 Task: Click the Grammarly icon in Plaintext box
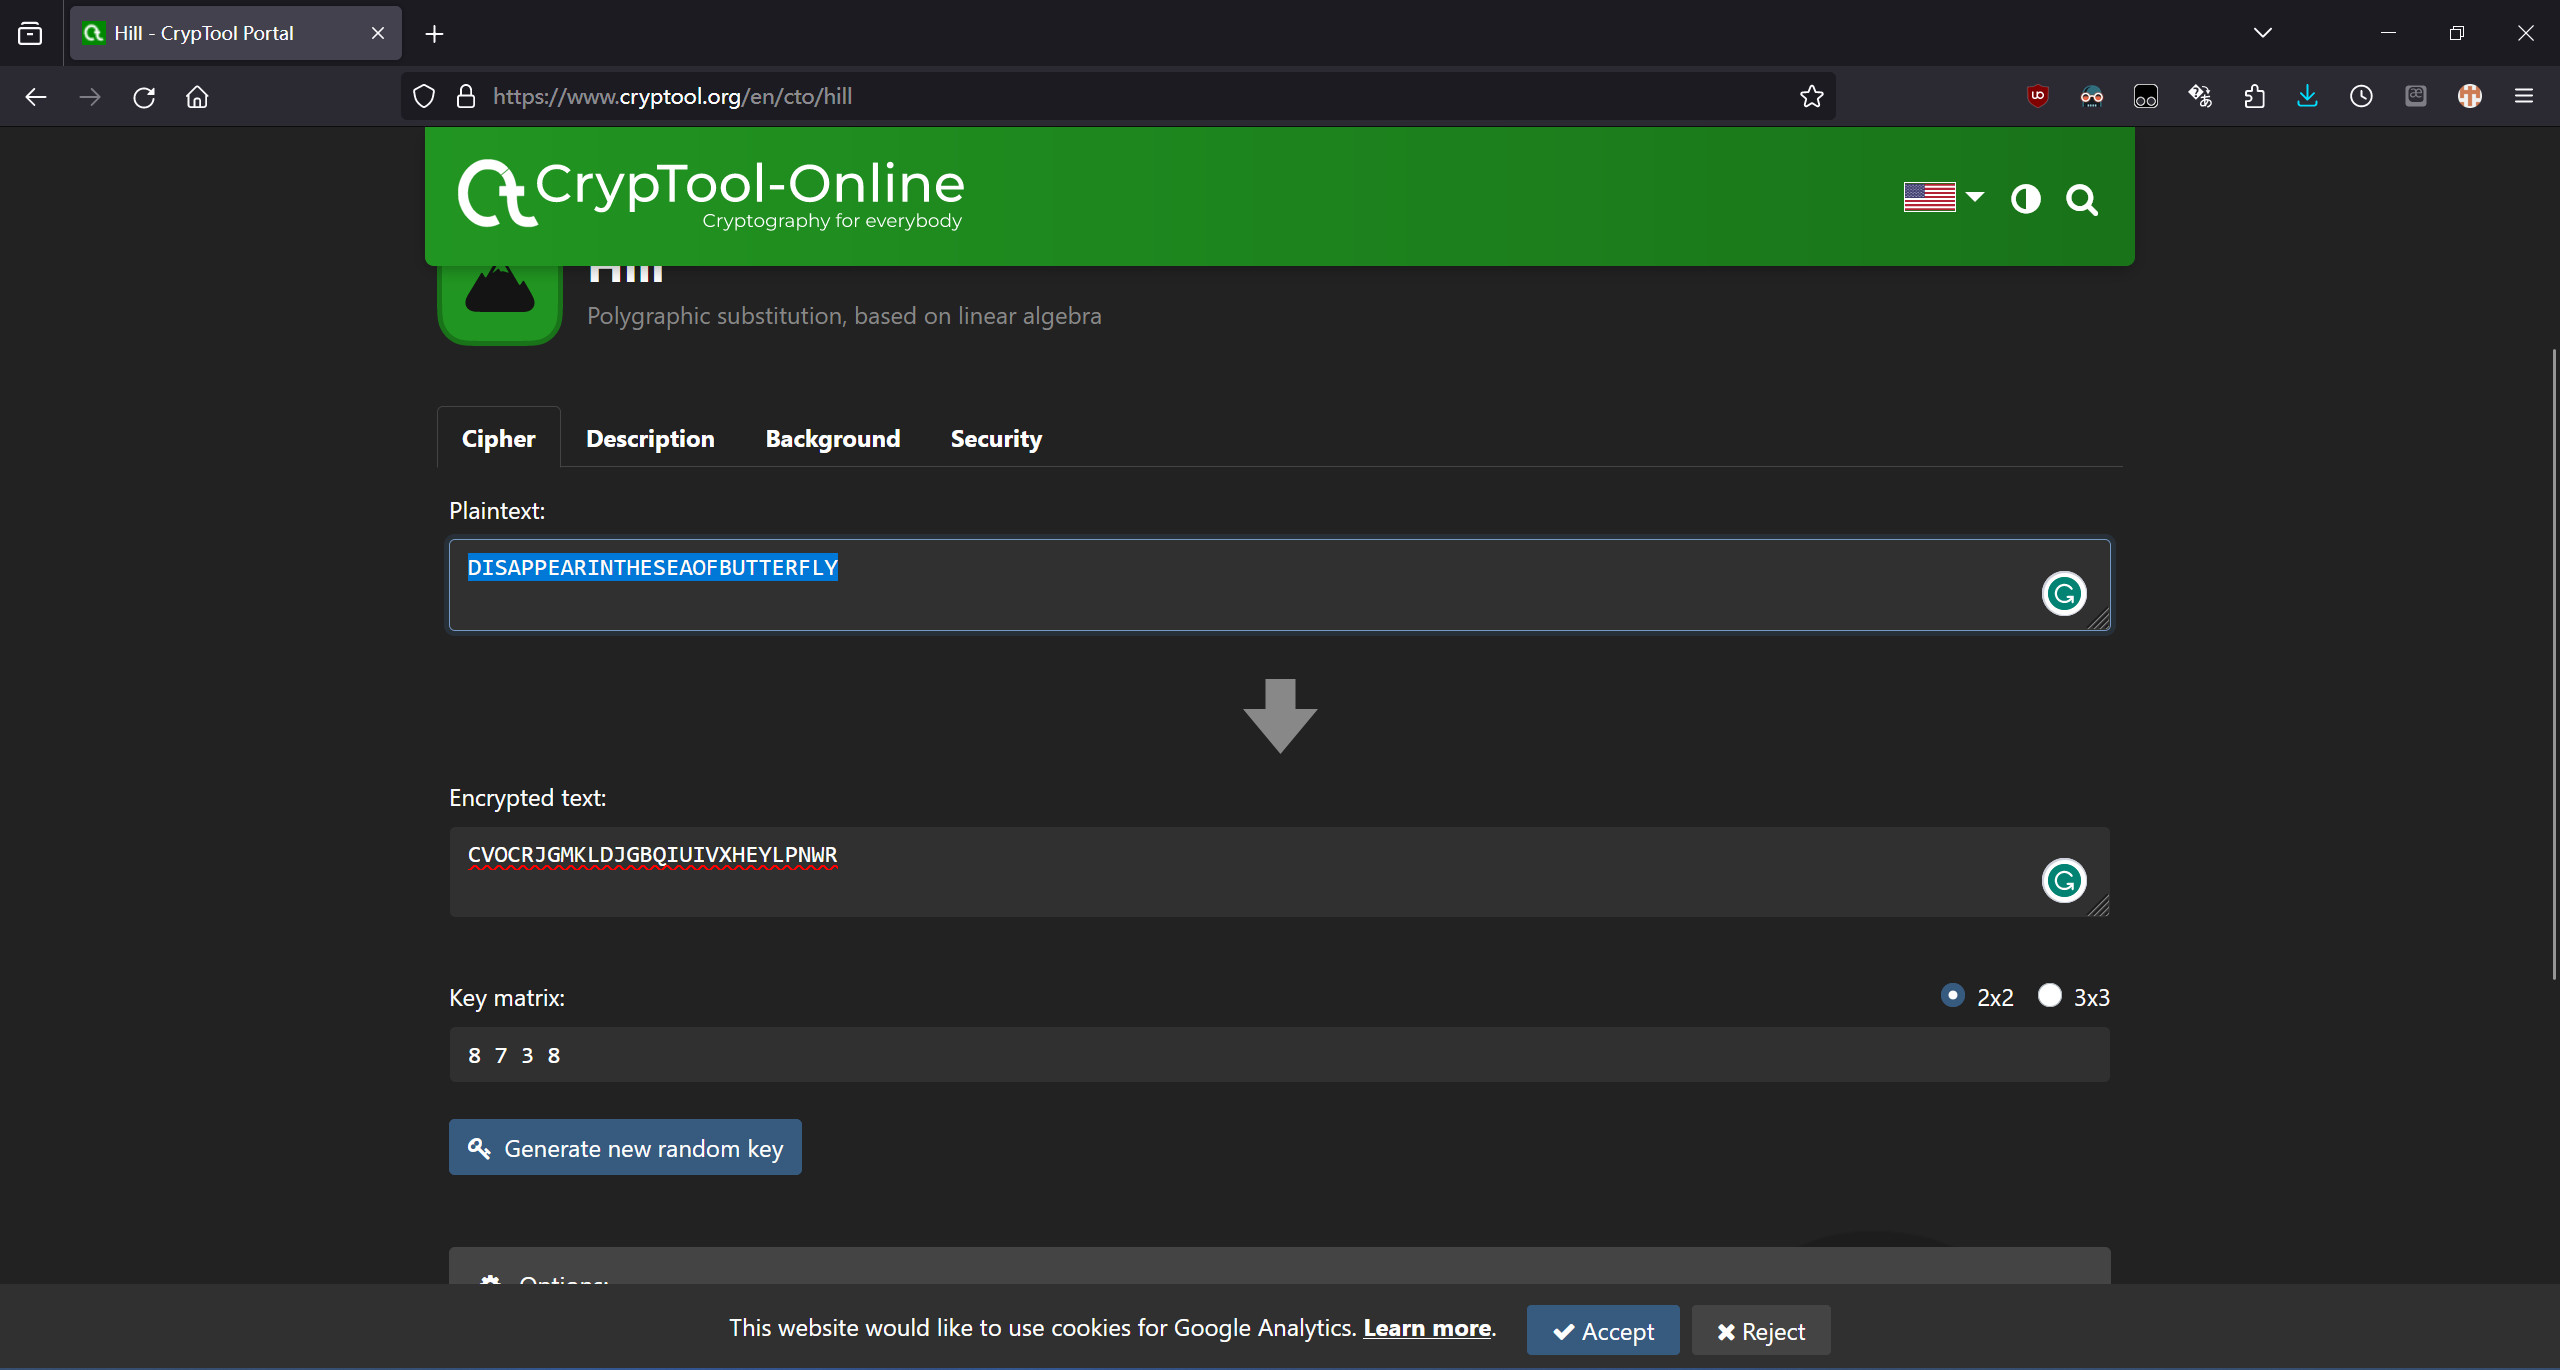(2063, 594)
